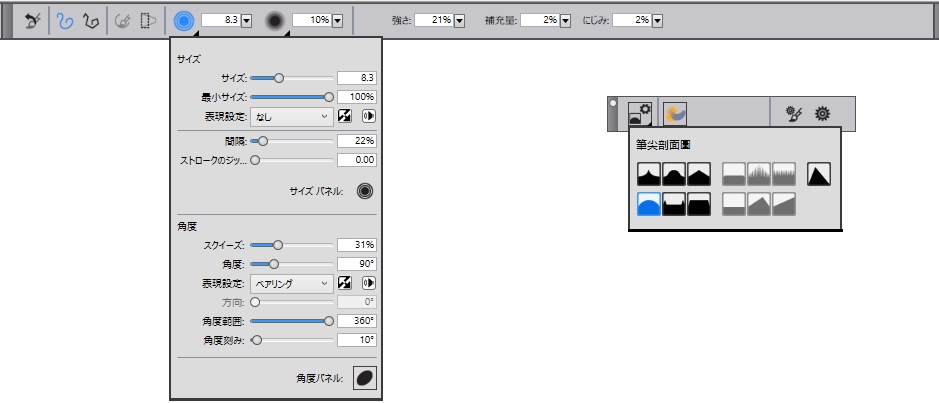
Task: Toggle the half-circle button beside ペアリング expression
Action: [367, 283]
